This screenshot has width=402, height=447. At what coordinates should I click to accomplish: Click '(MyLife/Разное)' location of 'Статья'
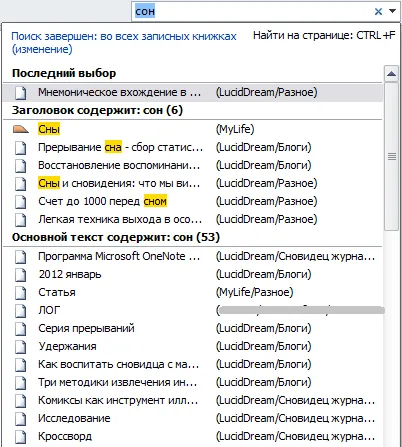pyautogui.click(x=255, y=293)
